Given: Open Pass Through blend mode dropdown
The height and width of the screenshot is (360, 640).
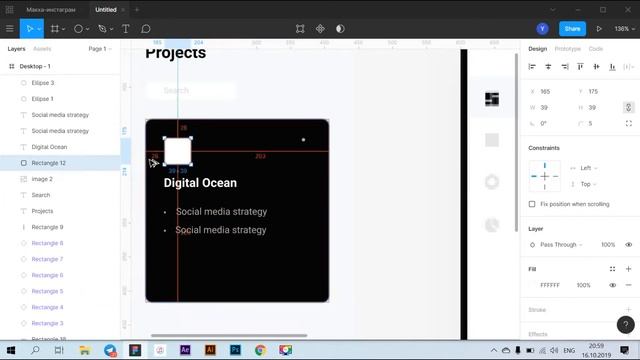Looking at the screenshot, I should (x=561, y=244).
